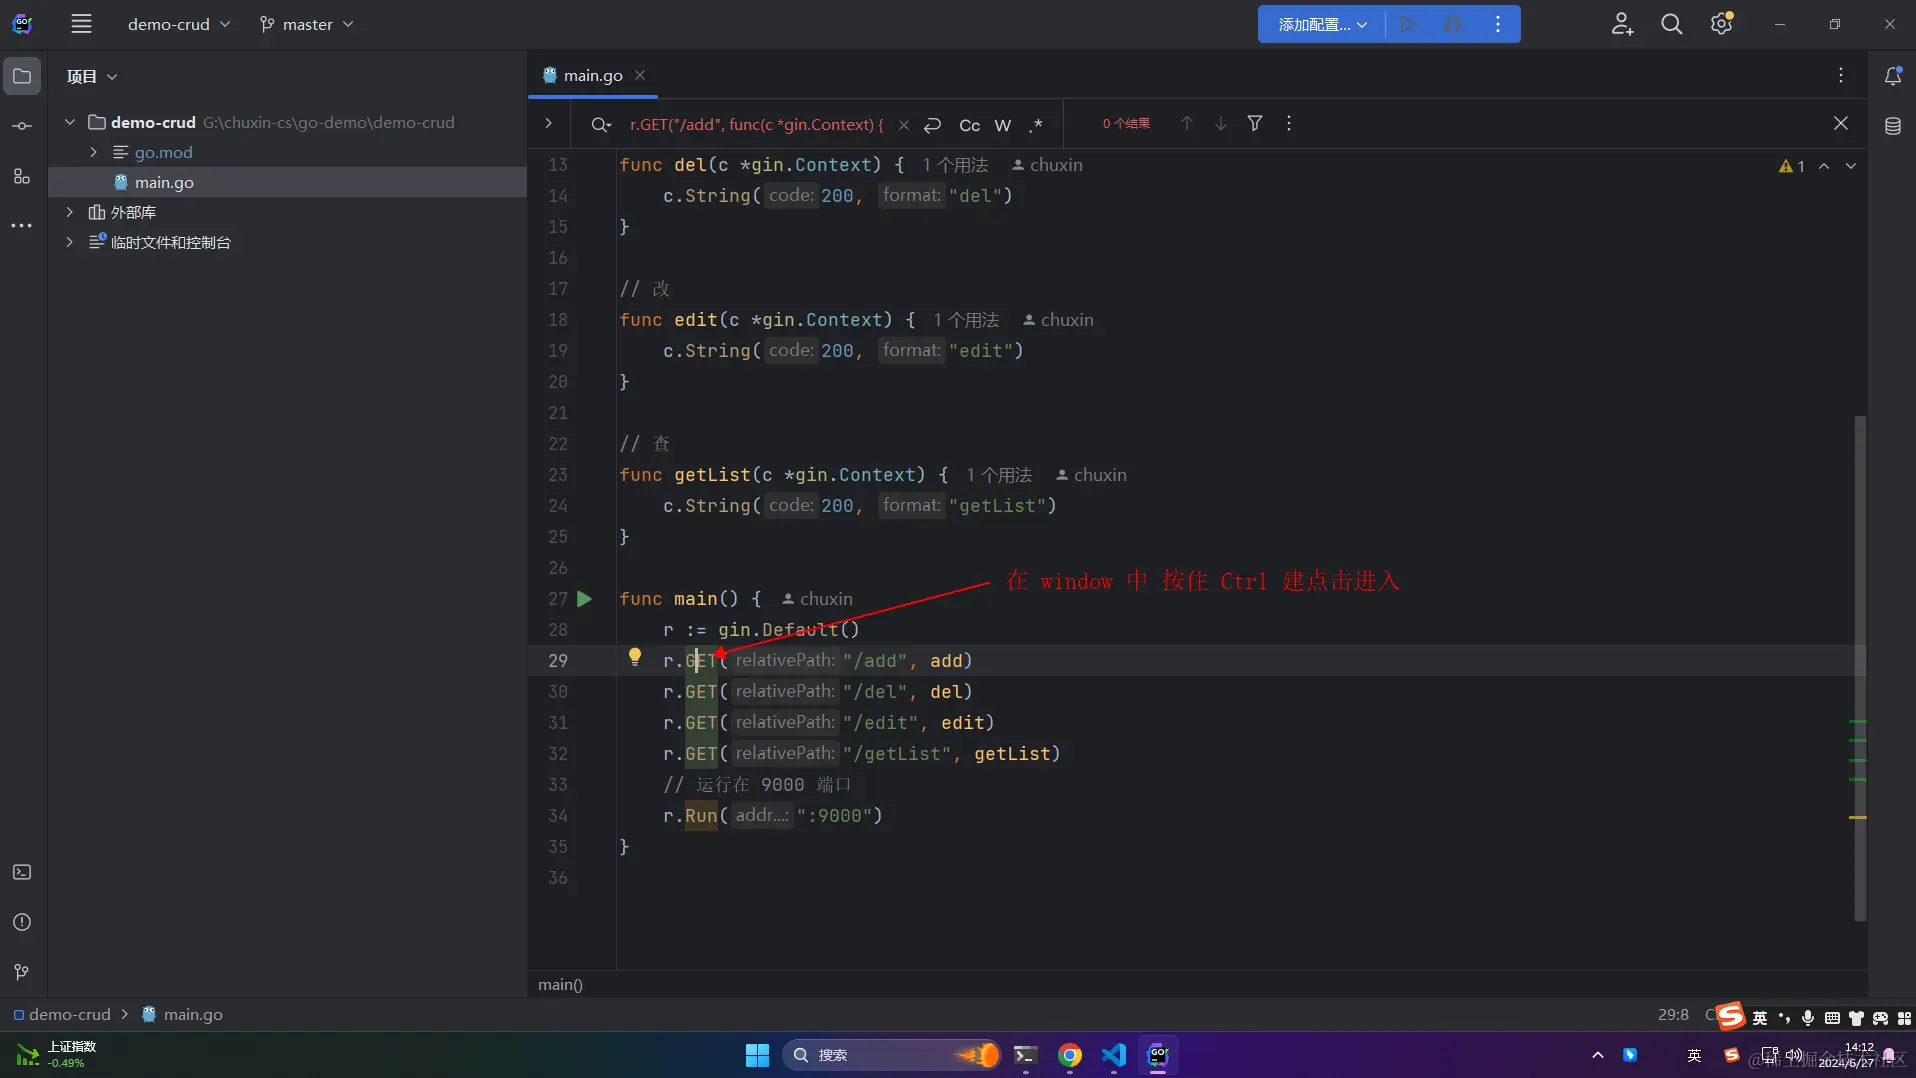Image resolution: width=1916 pixels, height=1078 pixels.
Task: Click chuxin author hint on main
Action: tap(817, 599)
